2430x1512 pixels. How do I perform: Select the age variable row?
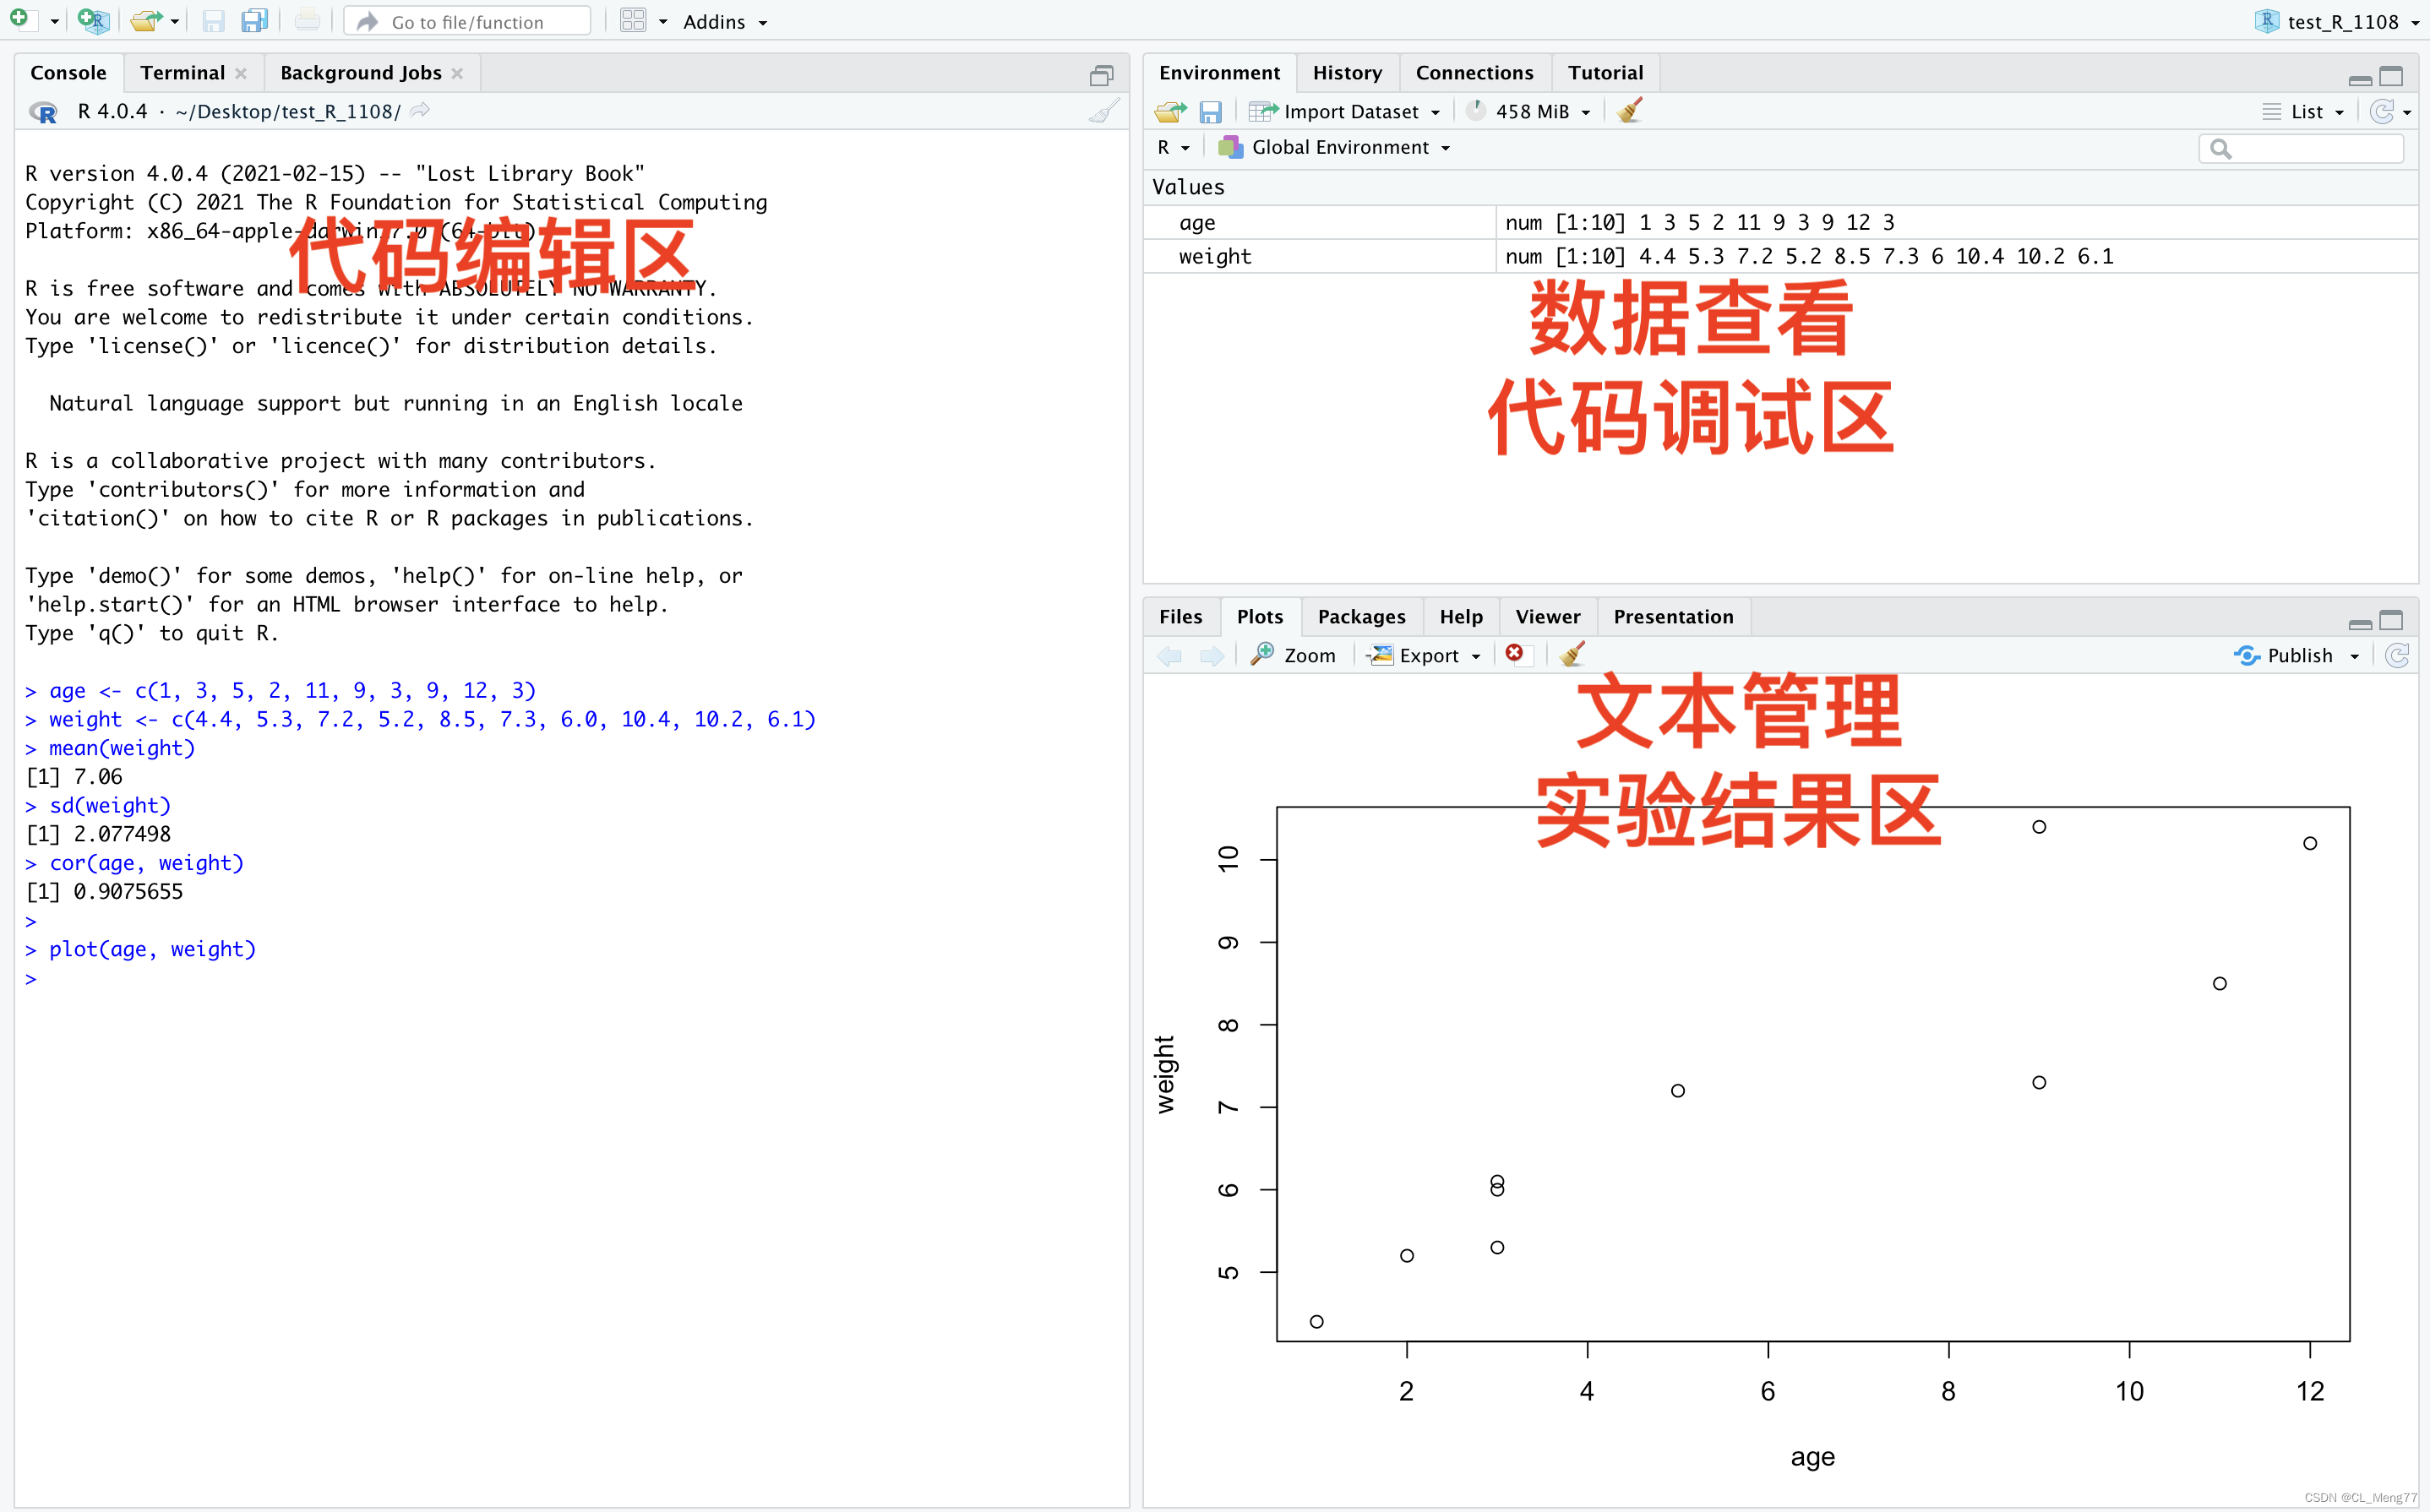[x=1780, y=222]
